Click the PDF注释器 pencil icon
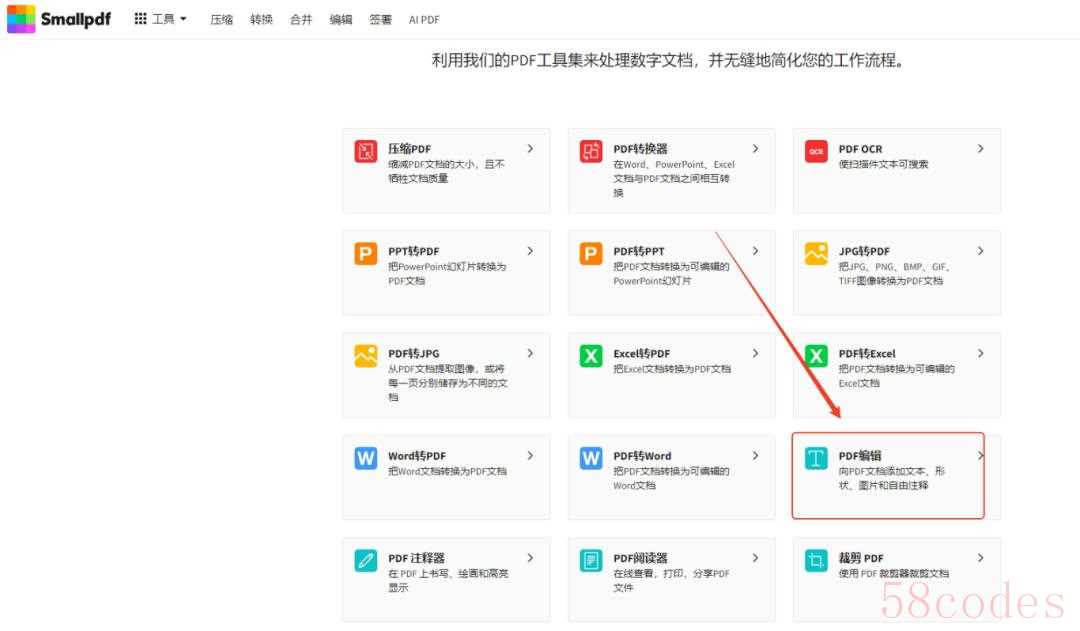1080x631 pixels. click(366, 561)
